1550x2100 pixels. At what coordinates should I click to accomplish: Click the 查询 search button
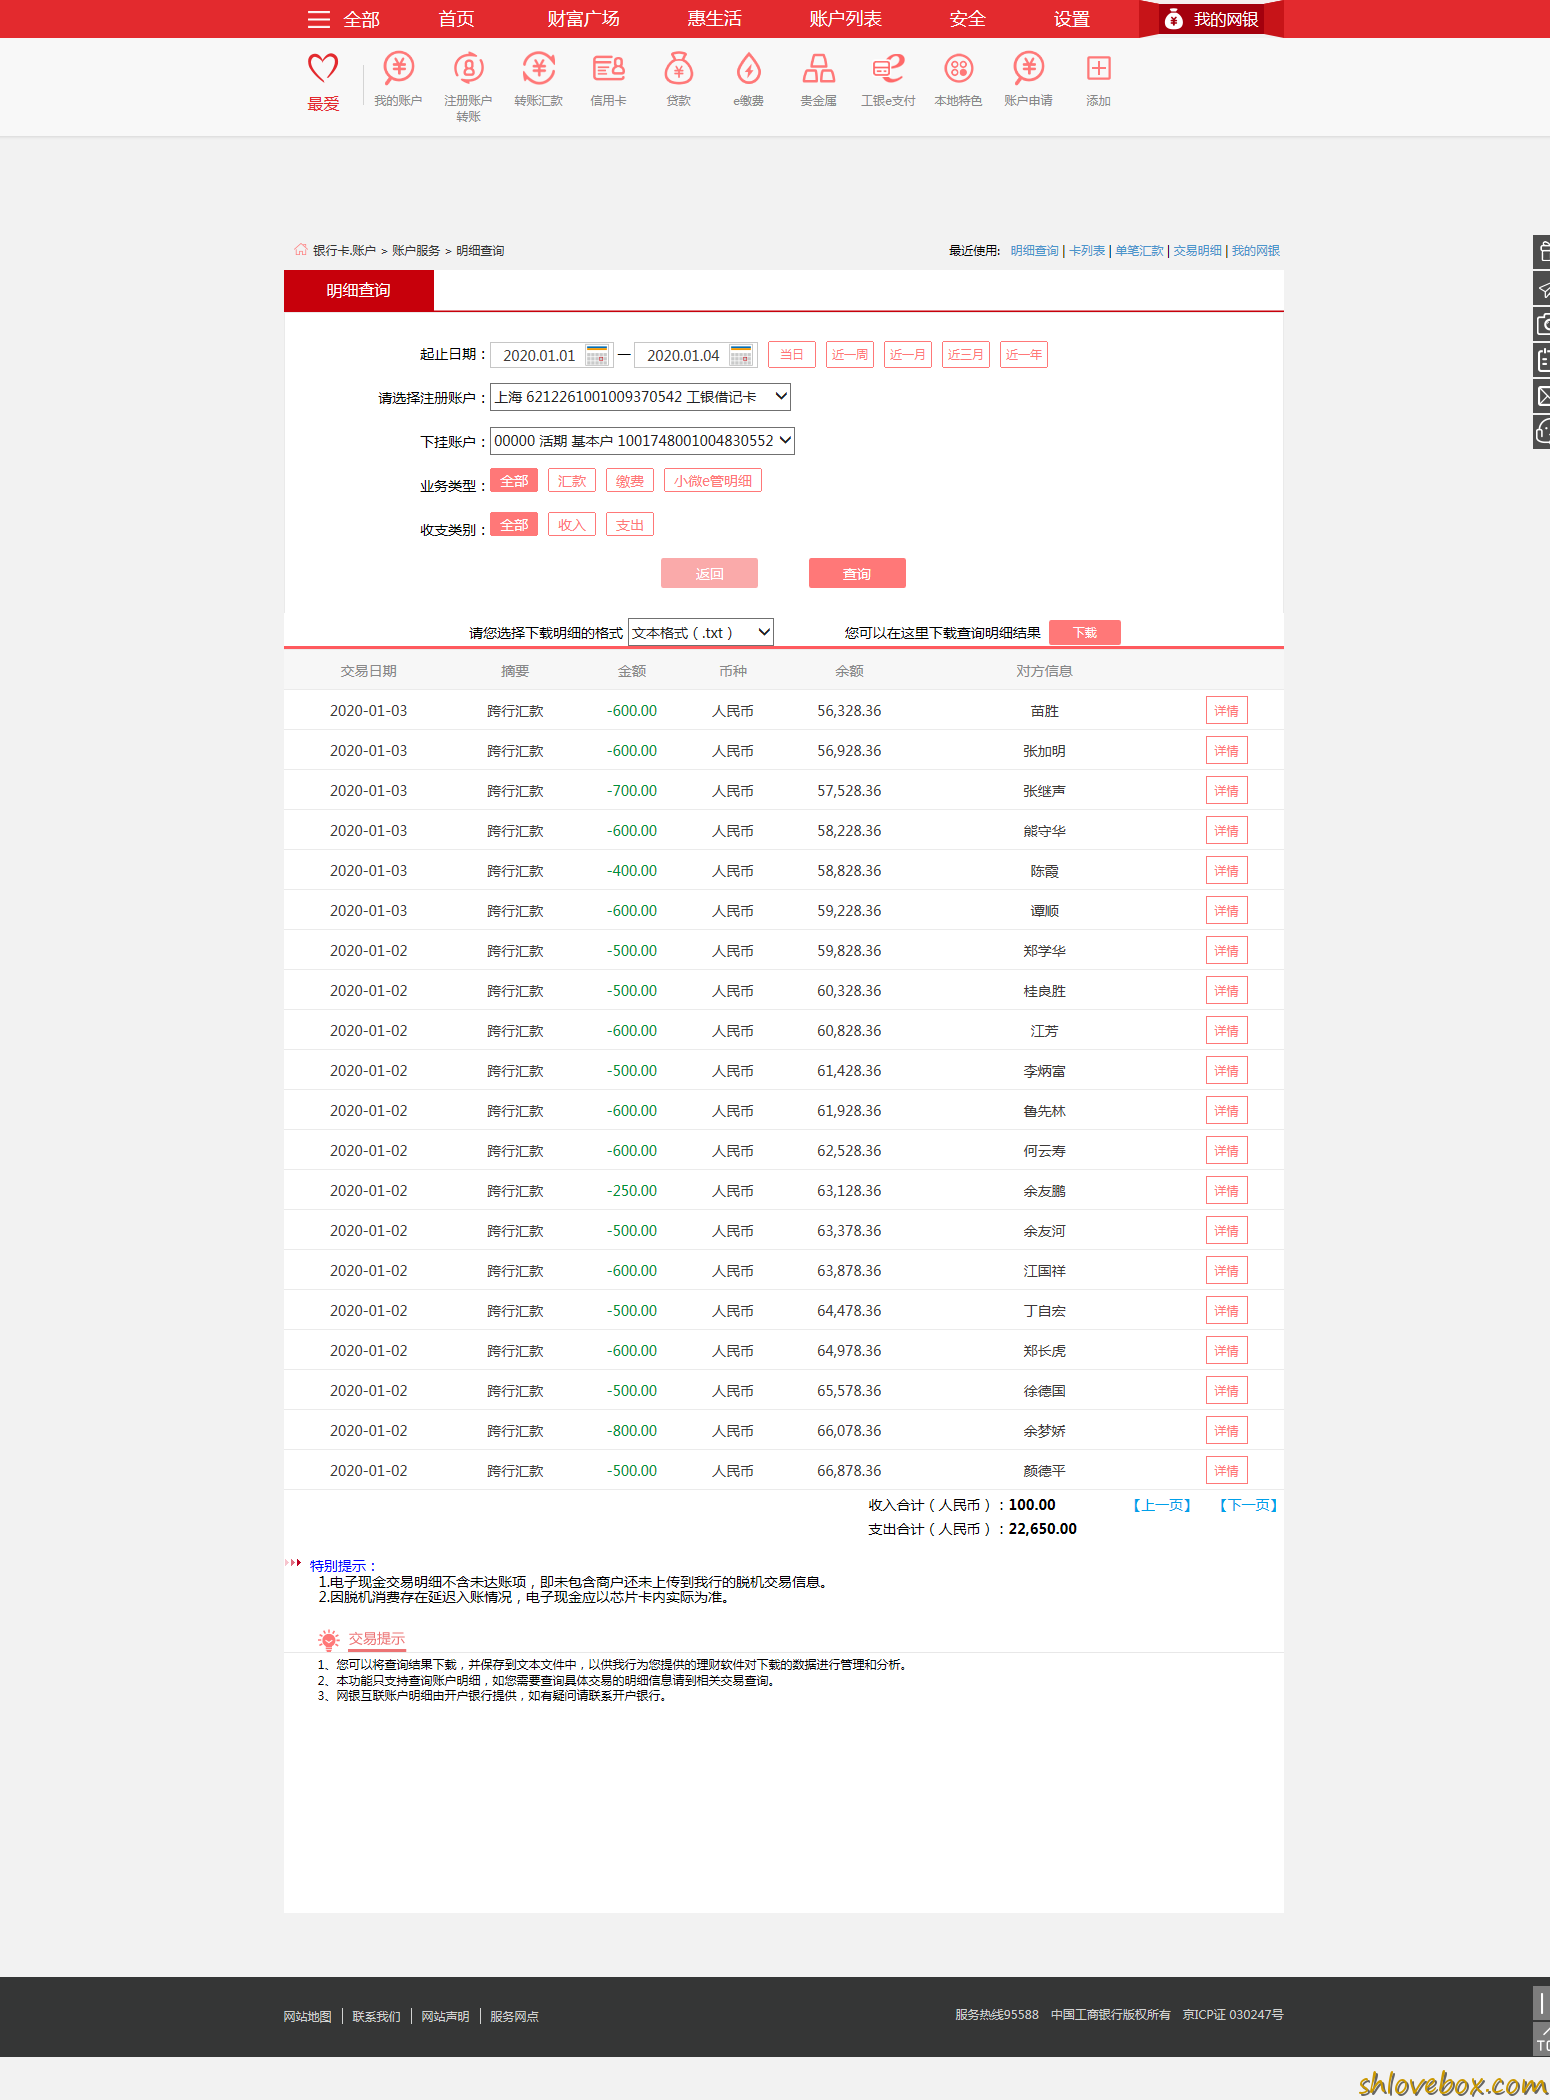(857, 573)
